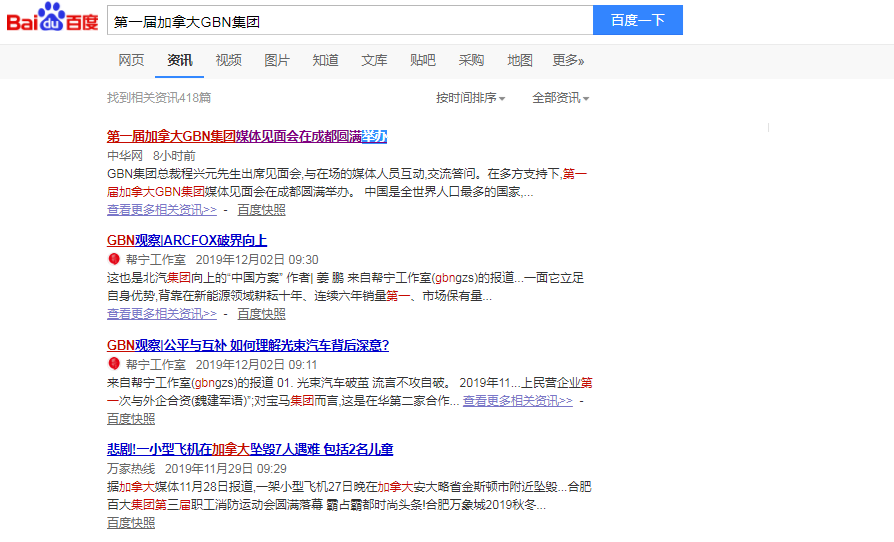
Task: Open the 按时间排序 sort dropdown
Action: tap(470, 98)
